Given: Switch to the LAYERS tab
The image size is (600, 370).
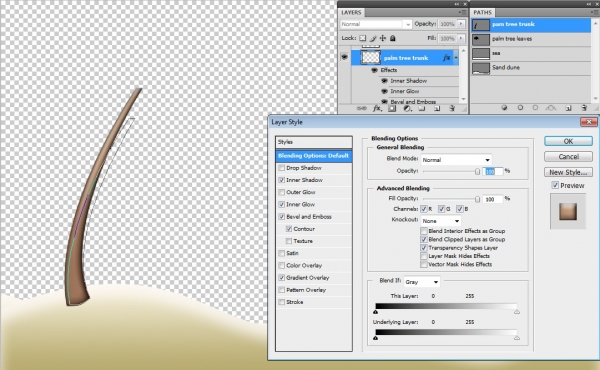Looking at the screenshot, I should coord(351,12).
